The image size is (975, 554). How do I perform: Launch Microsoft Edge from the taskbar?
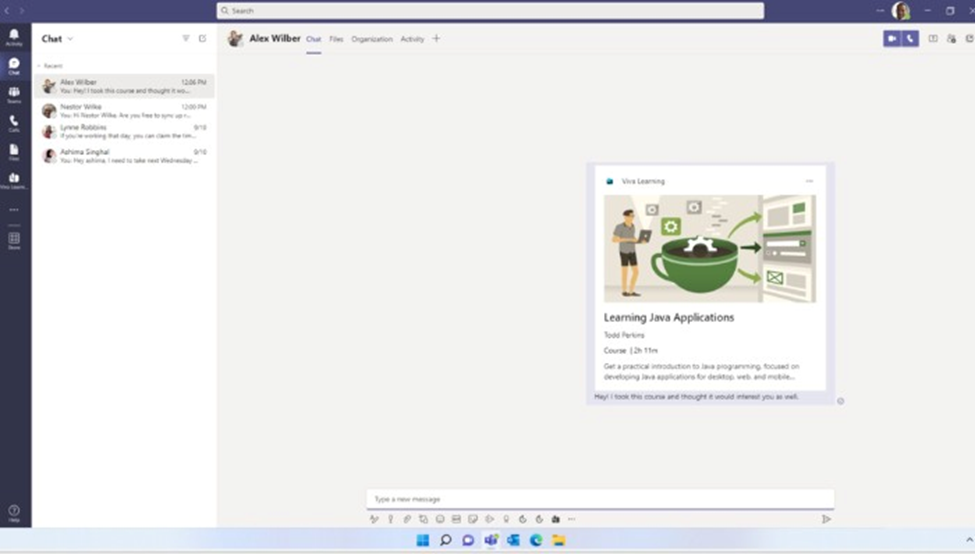tap(536, 540)
